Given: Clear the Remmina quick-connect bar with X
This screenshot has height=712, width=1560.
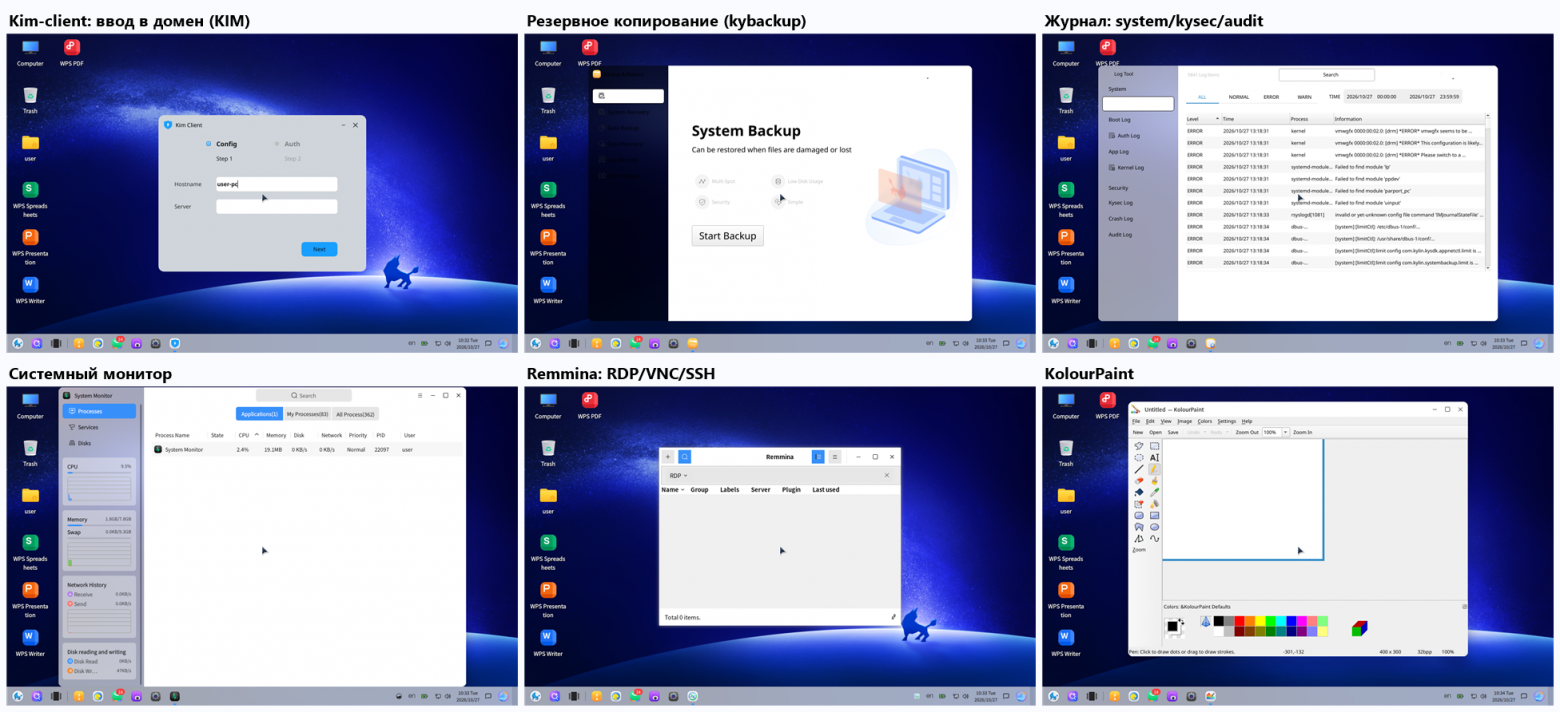Looking at the screenshot, I should 887,475.
